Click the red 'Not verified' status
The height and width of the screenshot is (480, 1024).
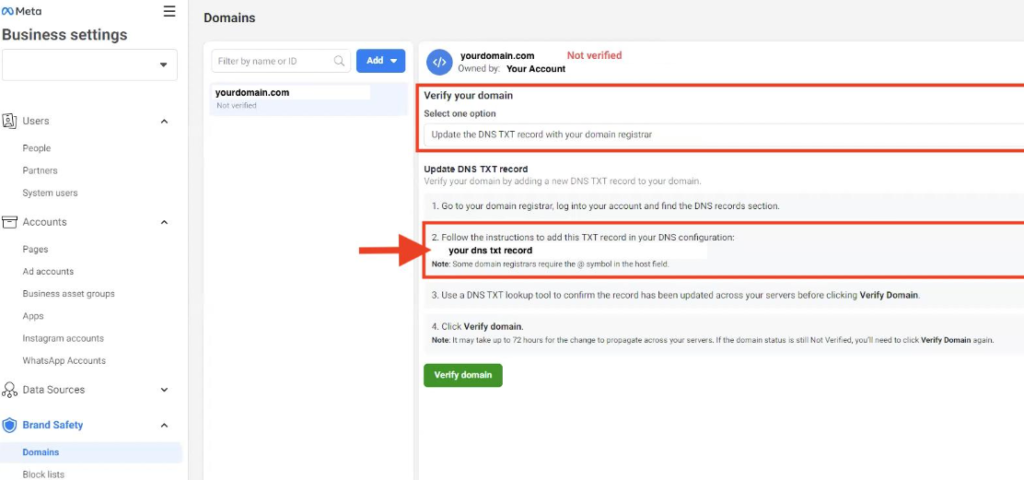pyautogui.click(x=594, y=56)
